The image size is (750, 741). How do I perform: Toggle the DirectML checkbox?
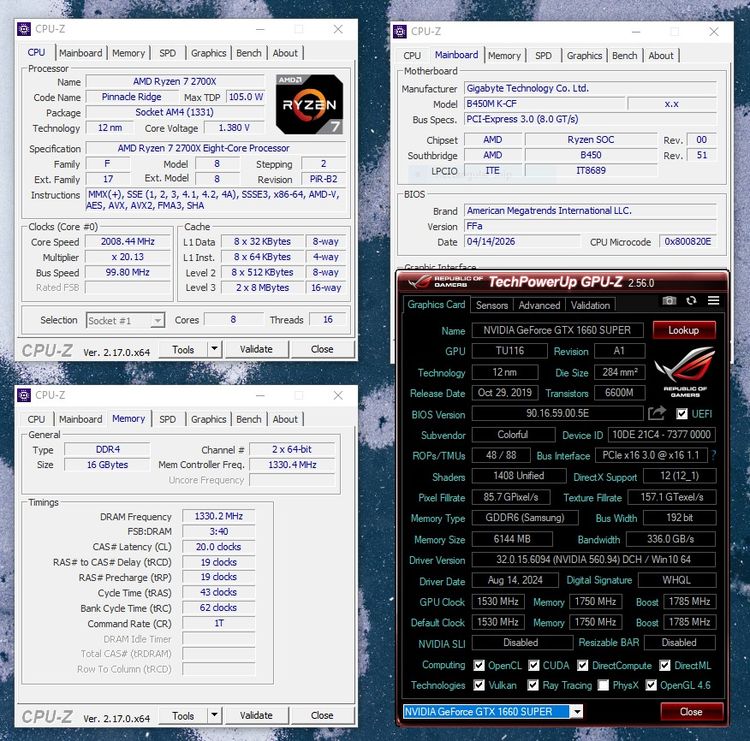pyautogui.click(x=664, y=665)
